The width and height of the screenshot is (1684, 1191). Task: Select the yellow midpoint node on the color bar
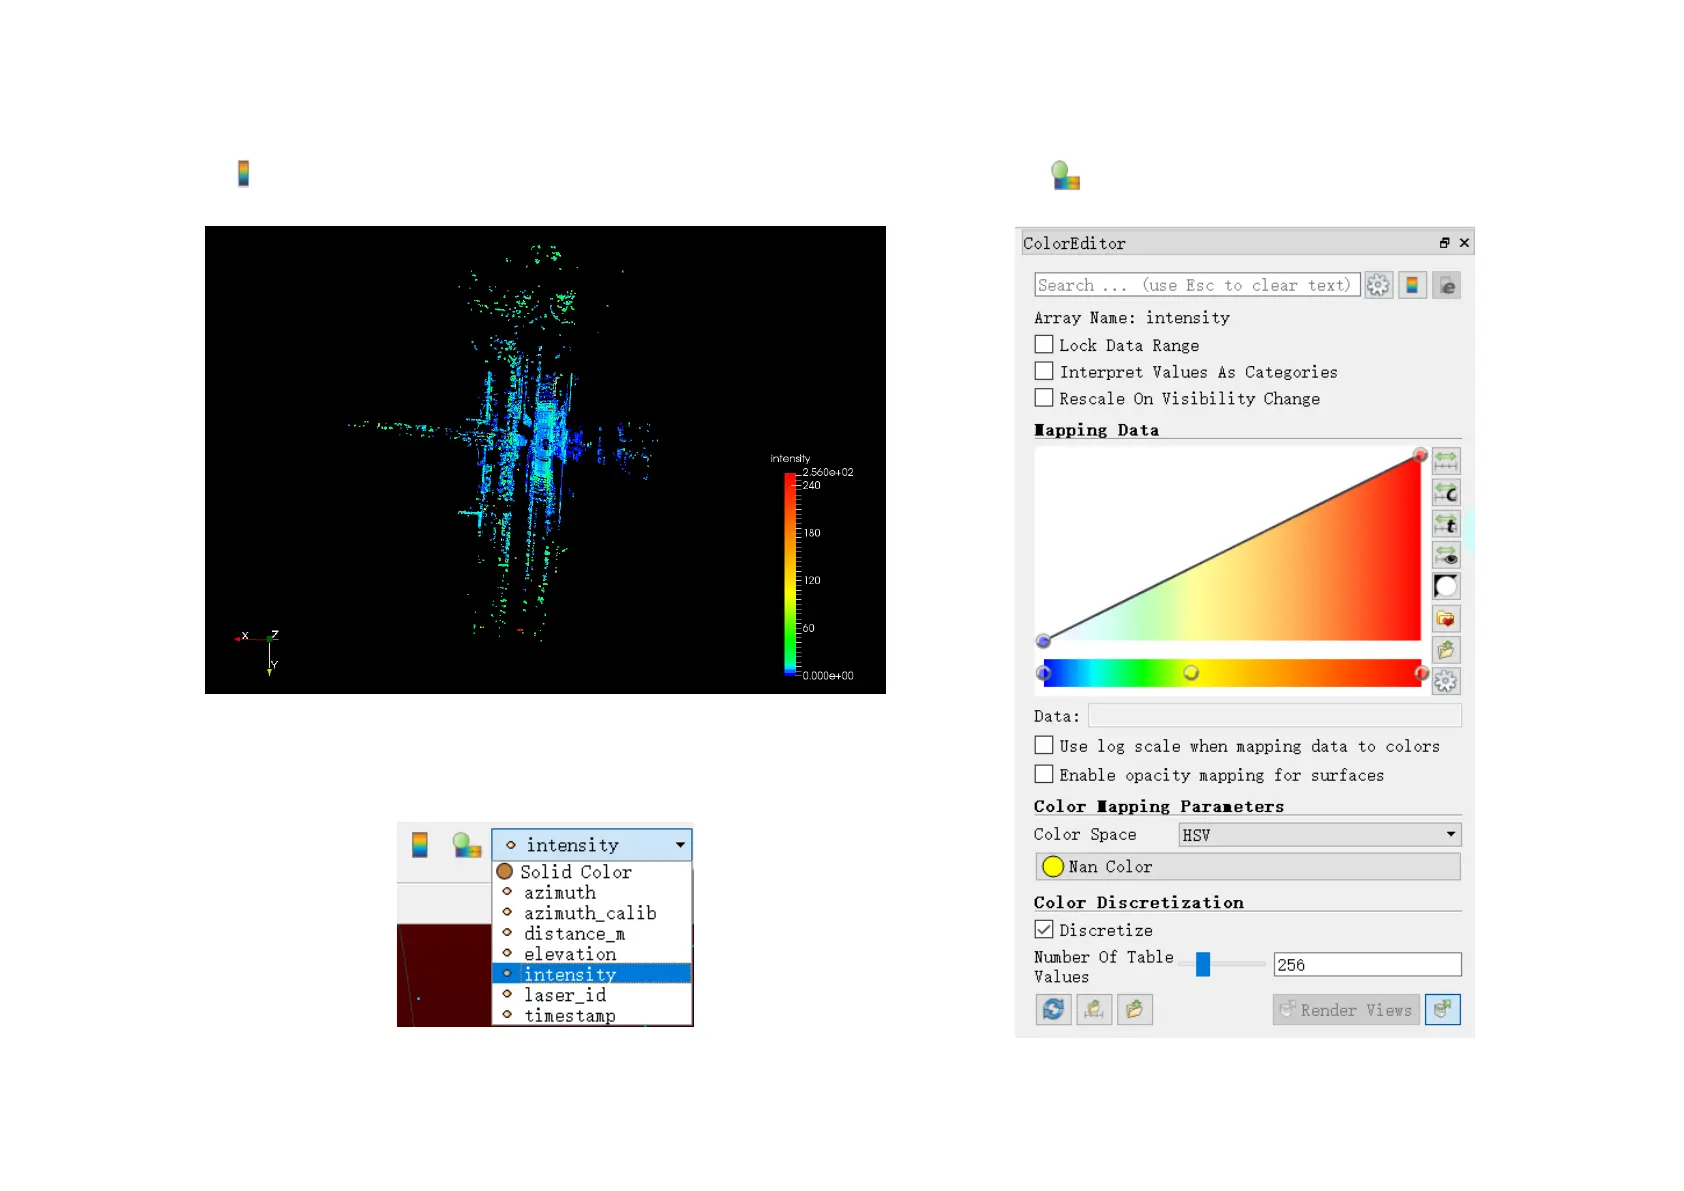point(1191,673)
